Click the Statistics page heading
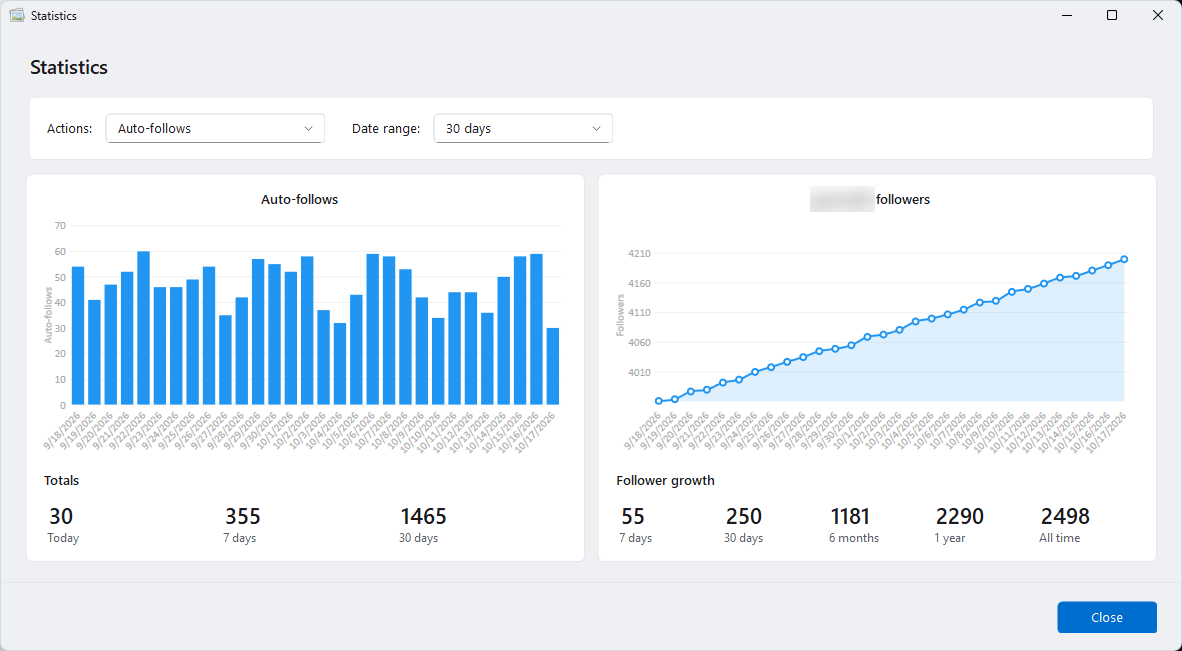 (69, 67)
